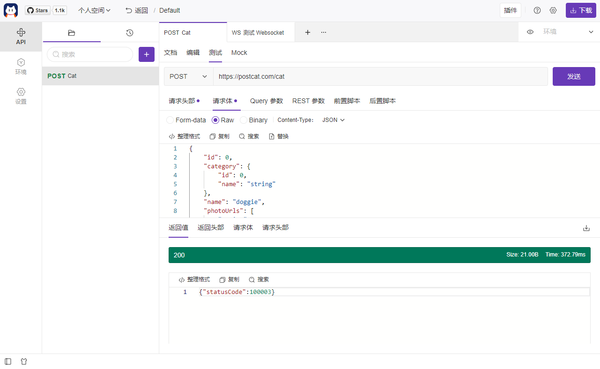Expand the environment selector dropdown
600x369 pixels.
pos(568,32)
